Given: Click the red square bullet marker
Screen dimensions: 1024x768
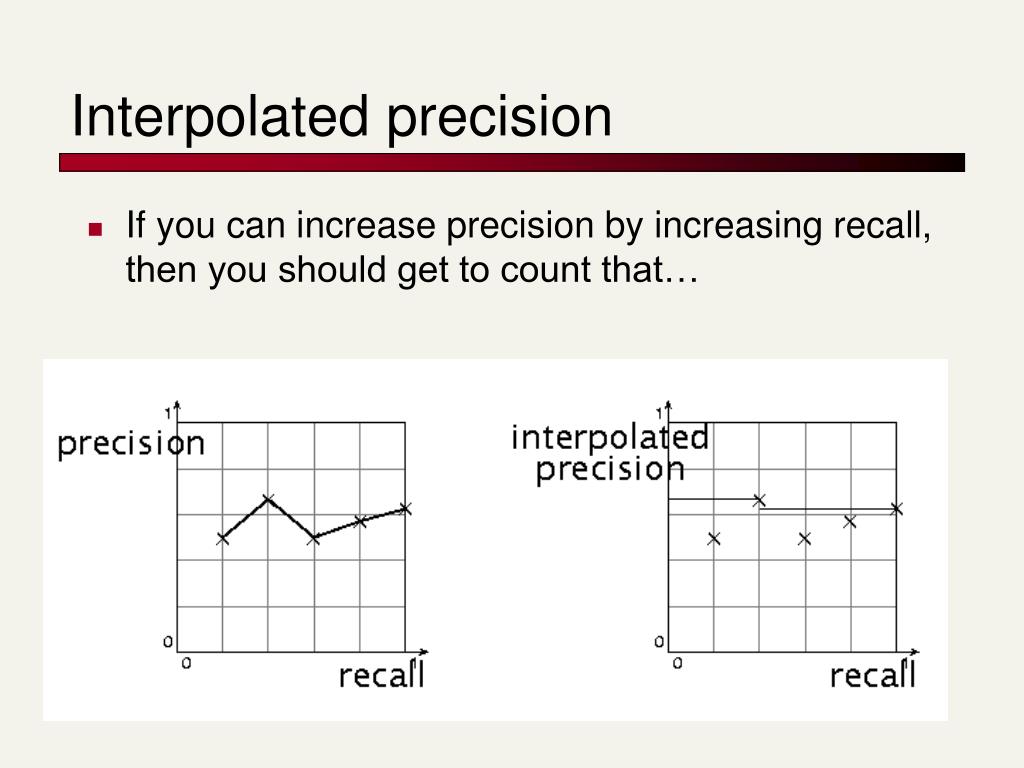Looking at the screenshot, I should coord(95,229).
